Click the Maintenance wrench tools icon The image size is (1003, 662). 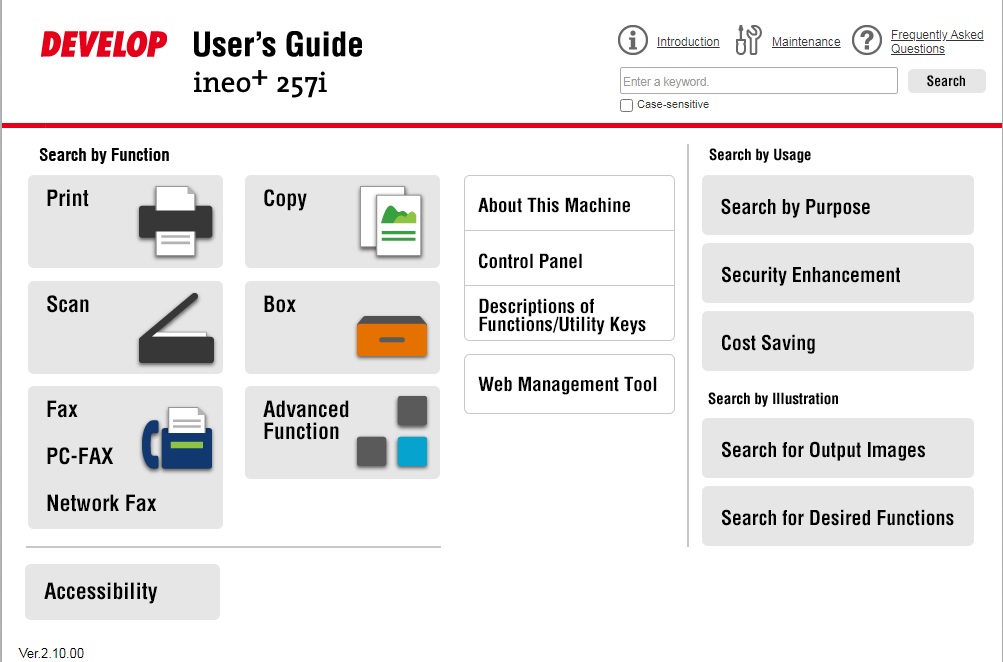[748, 41]
